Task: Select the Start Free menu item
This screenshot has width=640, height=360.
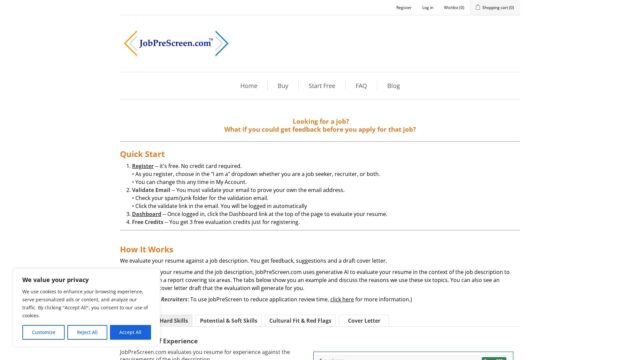Action: (x=322, y=86)
